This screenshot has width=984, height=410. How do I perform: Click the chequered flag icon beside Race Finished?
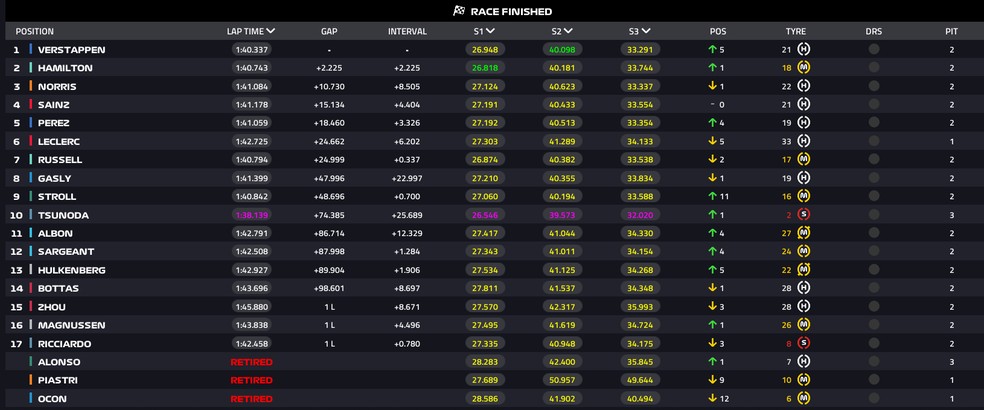click(x=459, y=11)
